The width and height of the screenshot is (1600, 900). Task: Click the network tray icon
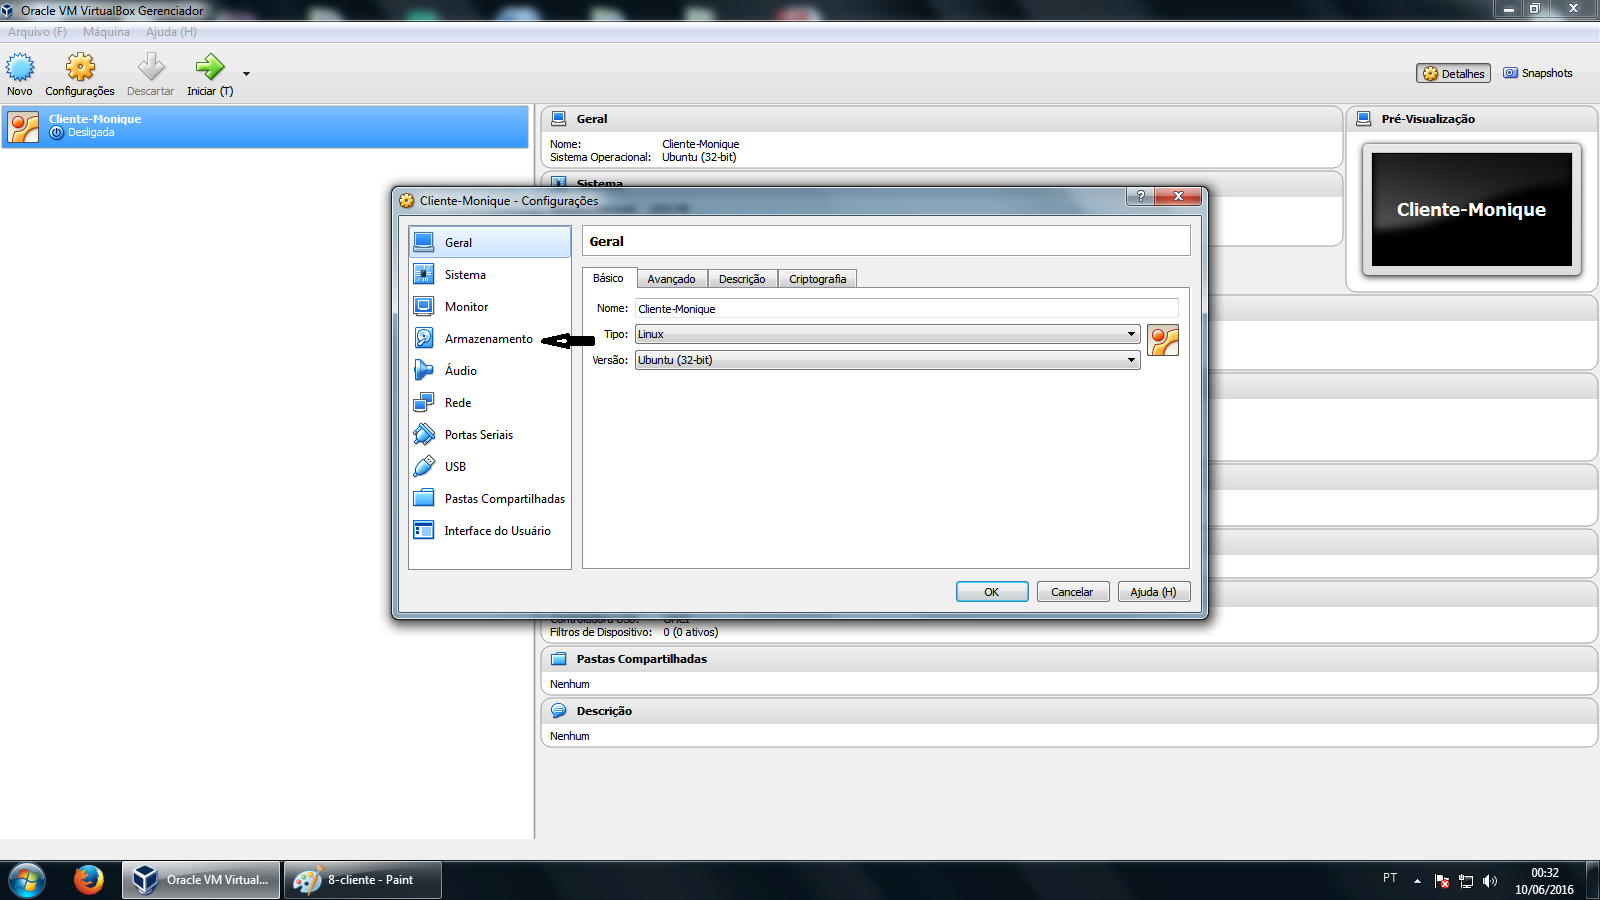pyautogui.click(x=1466, y=881)
